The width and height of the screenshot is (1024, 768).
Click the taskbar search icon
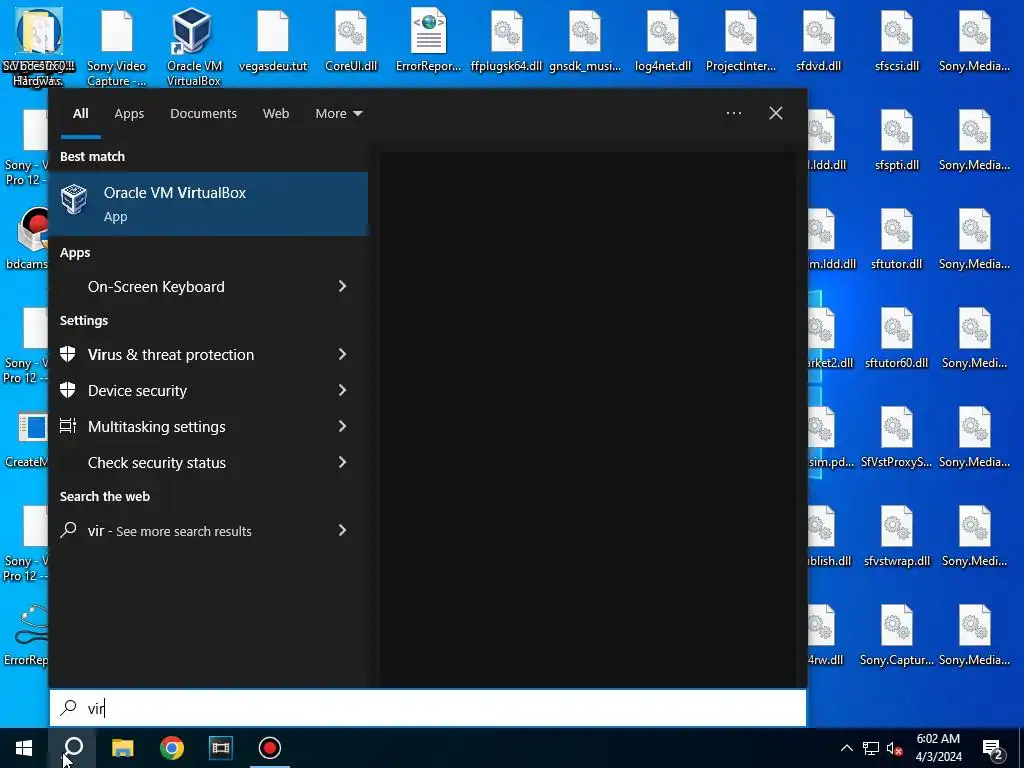[x=73, y=748]
